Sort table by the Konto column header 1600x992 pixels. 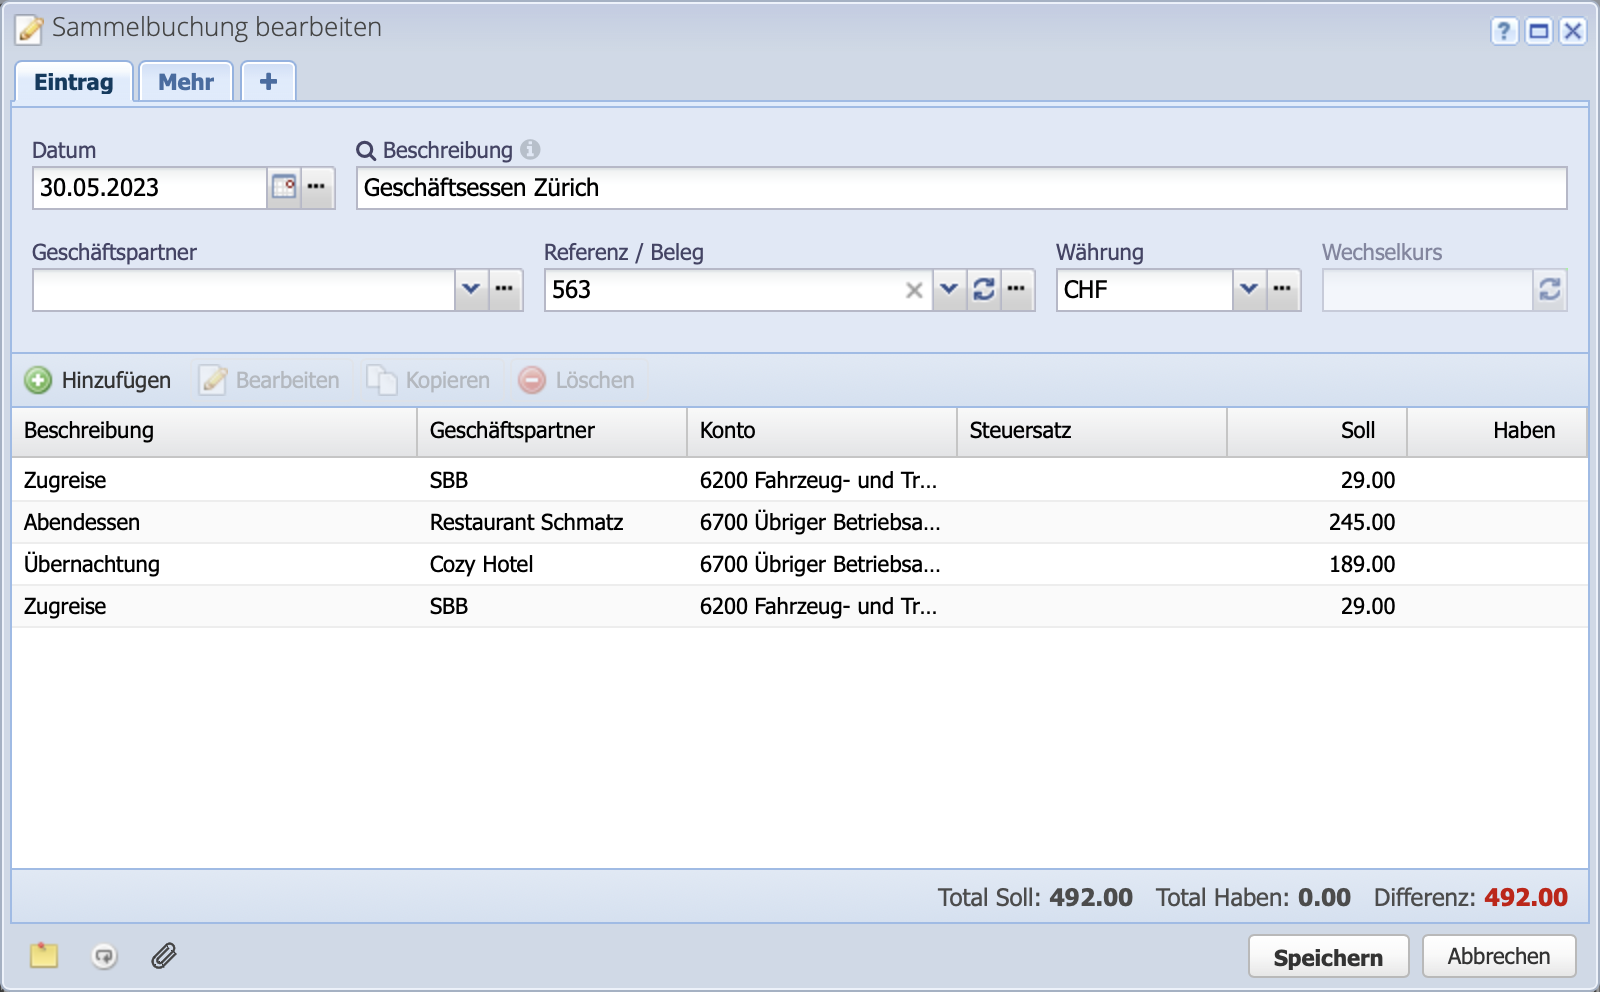click(820, 431)
